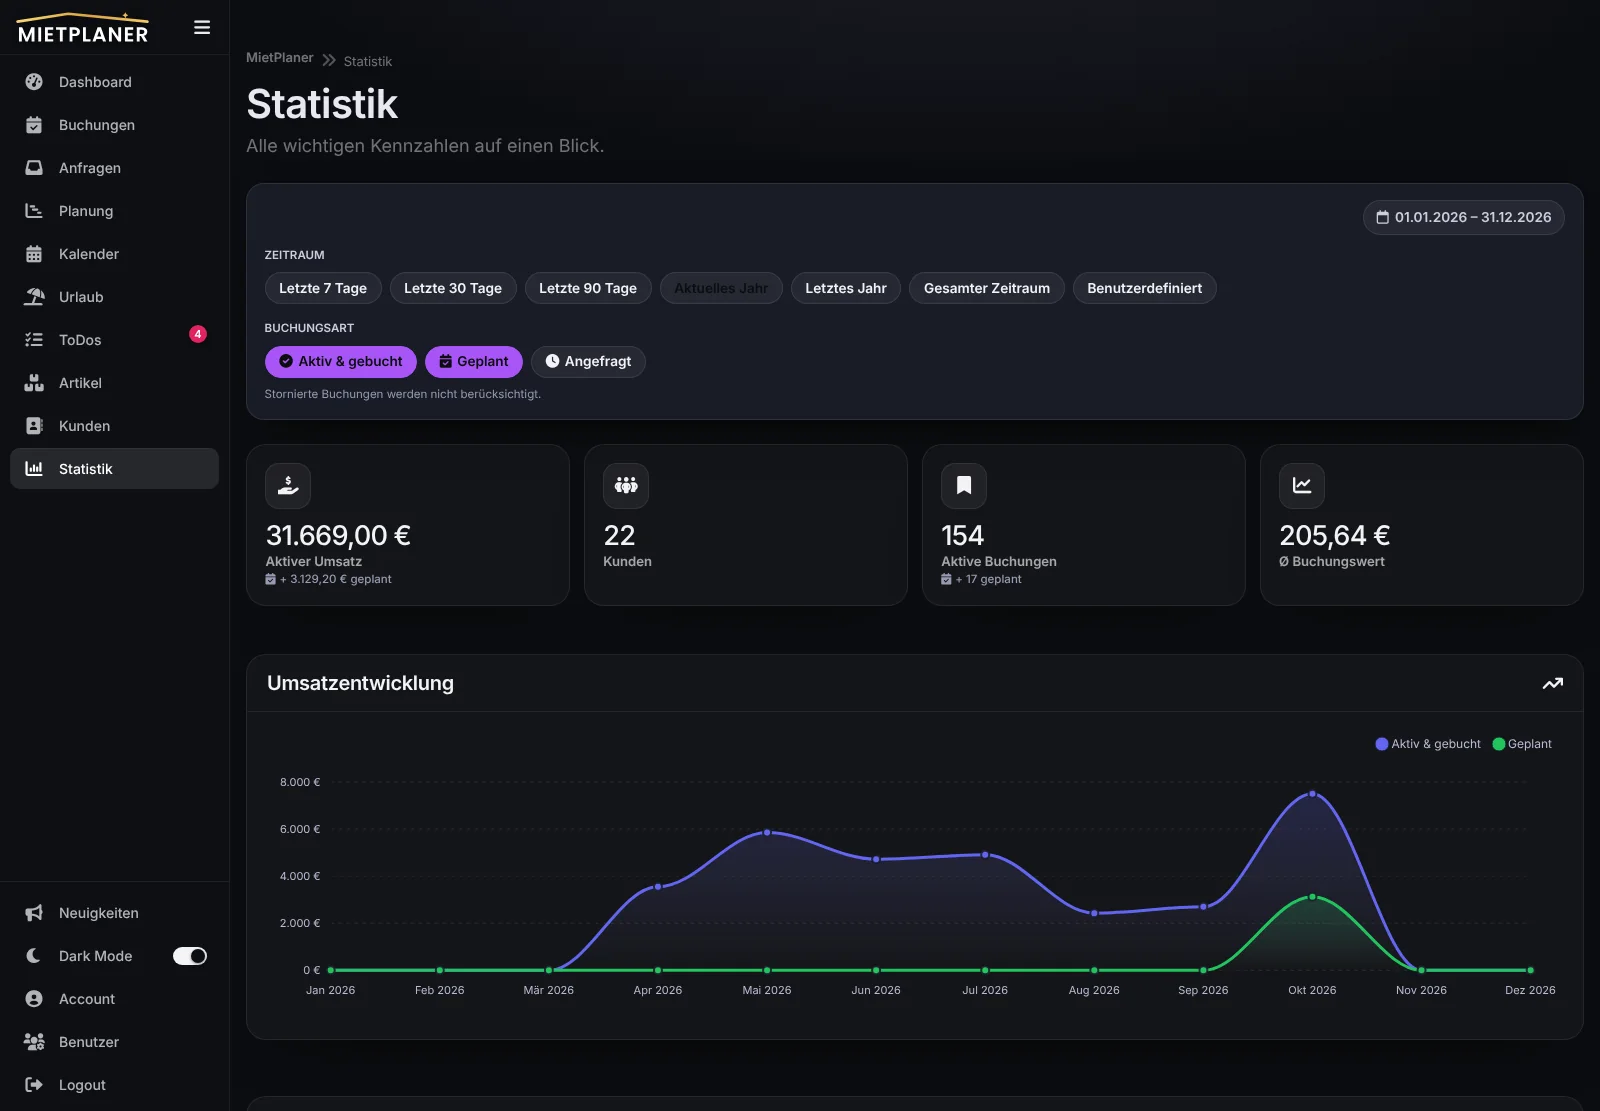Image resolution: width=1600 pixels, height=1111 pixels.
Task: Open Kunden address book icon
Action: (34, 426)
